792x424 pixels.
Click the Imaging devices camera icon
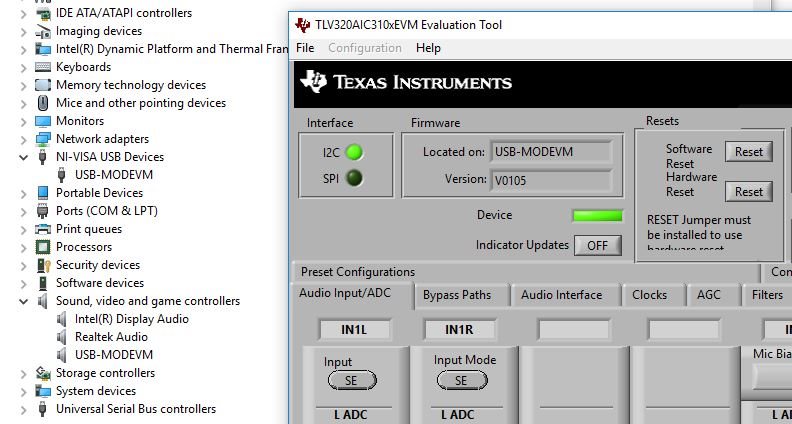[43, 31]
